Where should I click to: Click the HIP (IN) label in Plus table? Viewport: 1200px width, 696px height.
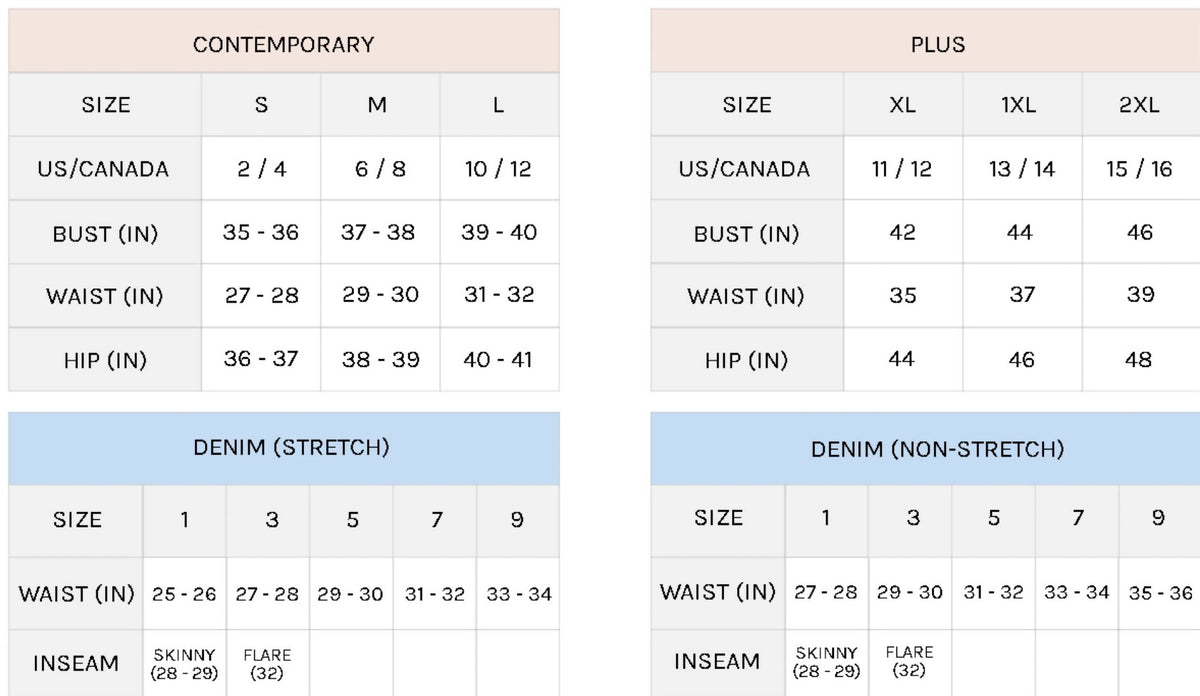(746, 360)
